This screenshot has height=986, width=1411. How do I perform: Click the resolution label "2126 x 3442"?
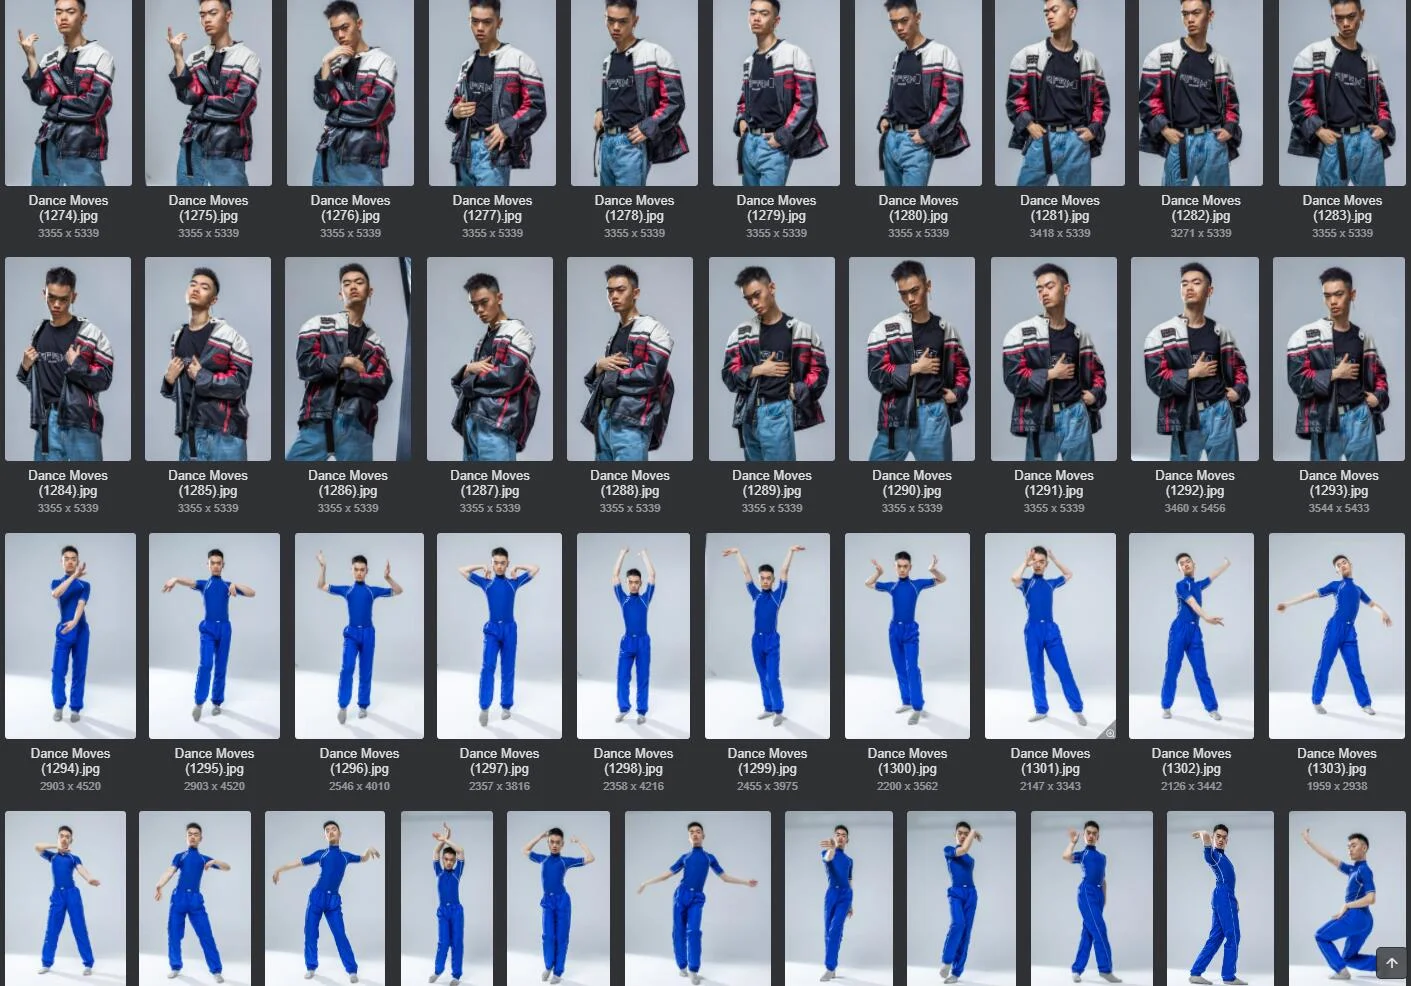pyautogui.click(x=1191, y=786)
